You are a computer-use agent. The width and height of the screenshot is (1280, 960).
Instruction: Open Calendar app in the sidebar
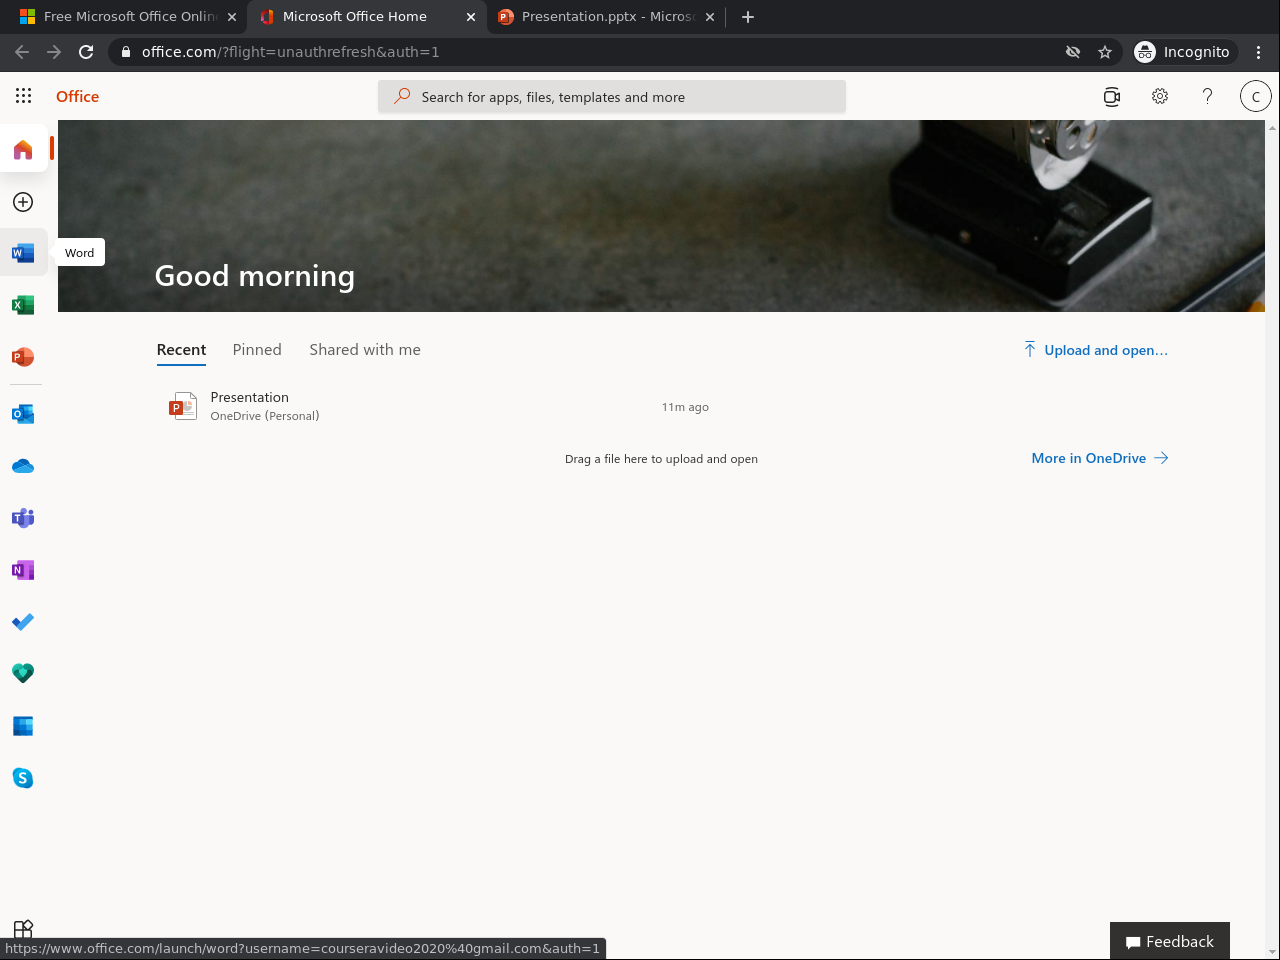tap(23, 726)
